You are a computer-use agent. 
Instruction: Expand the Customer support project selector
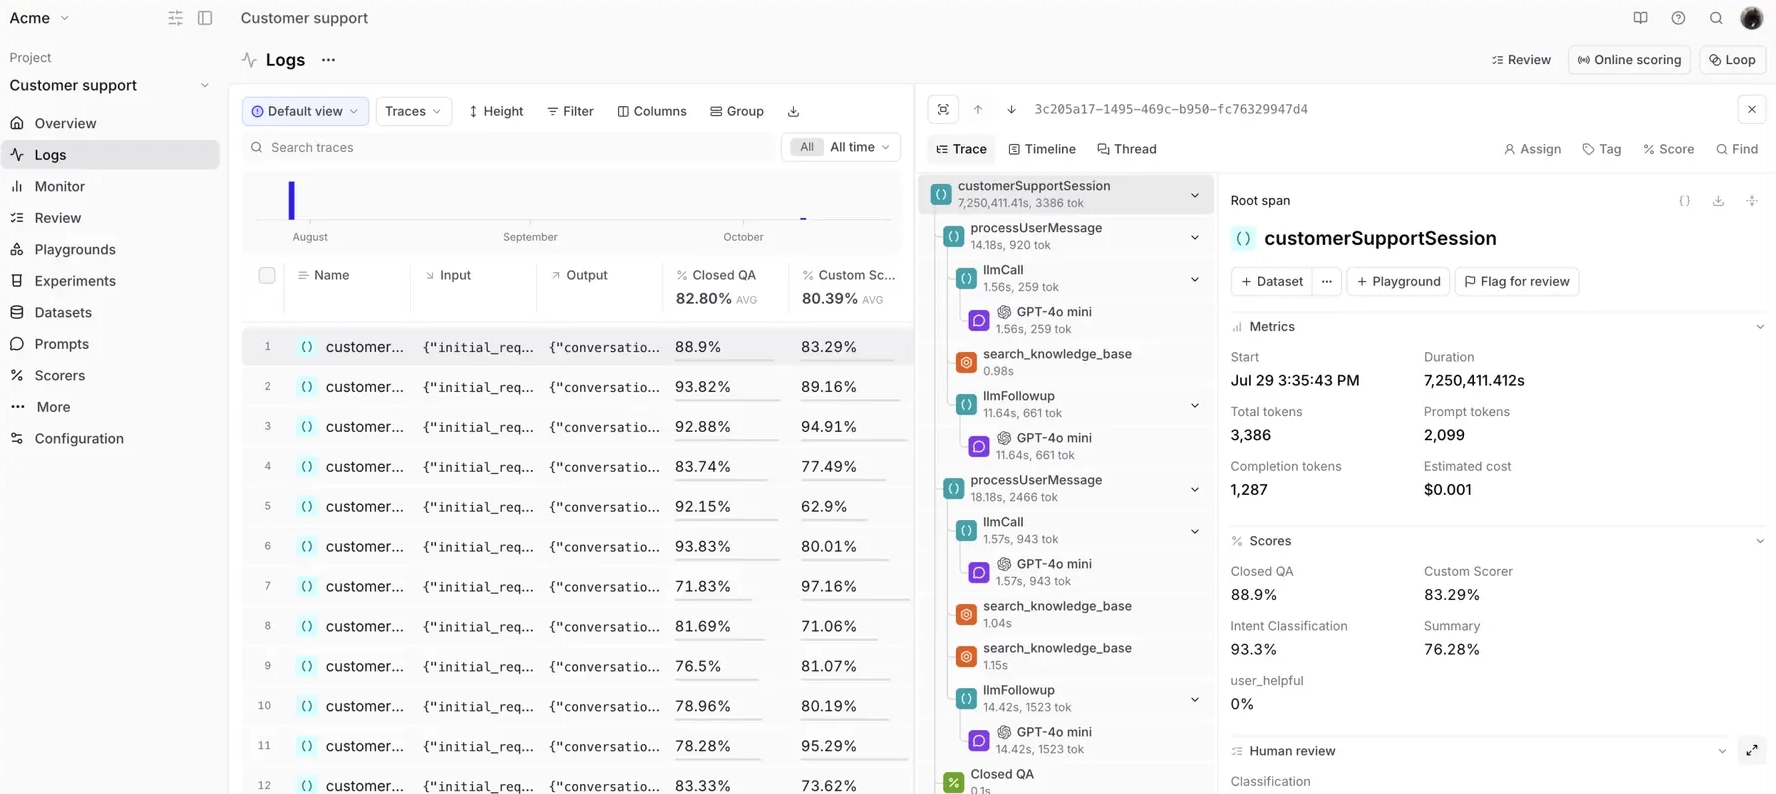[x=109, y=85]
